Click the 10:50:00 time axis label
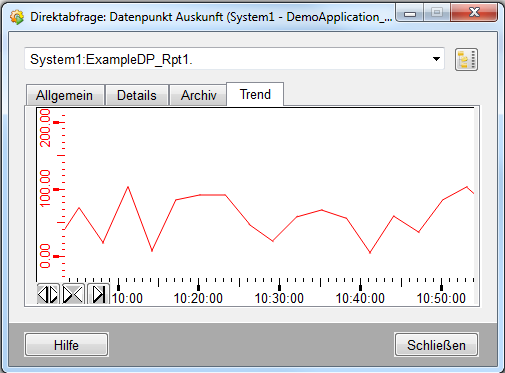Image resolution: width=505 pixels, height=373 pixels. (x=441, y=298)
